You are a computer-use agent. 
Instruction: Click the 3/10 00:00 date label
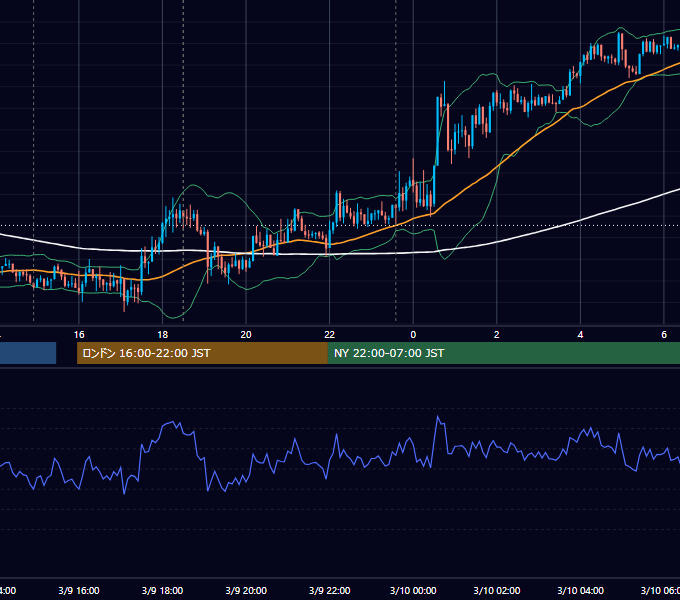click(413, 590)
